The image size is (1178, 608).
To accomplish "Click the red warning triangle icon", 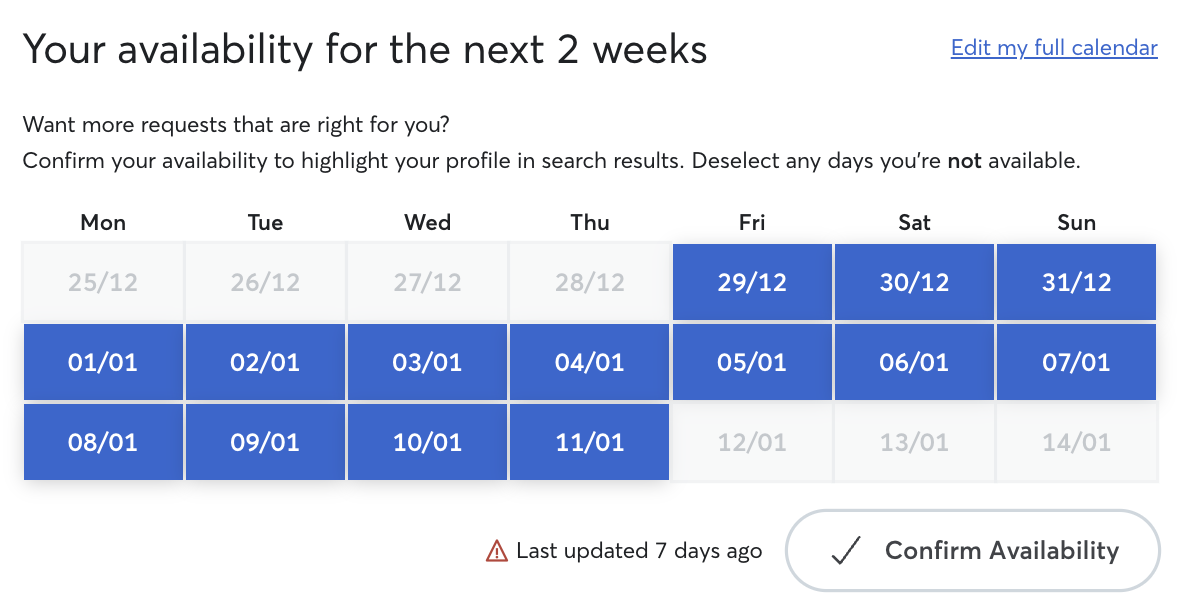I will (x=497, y=552).
